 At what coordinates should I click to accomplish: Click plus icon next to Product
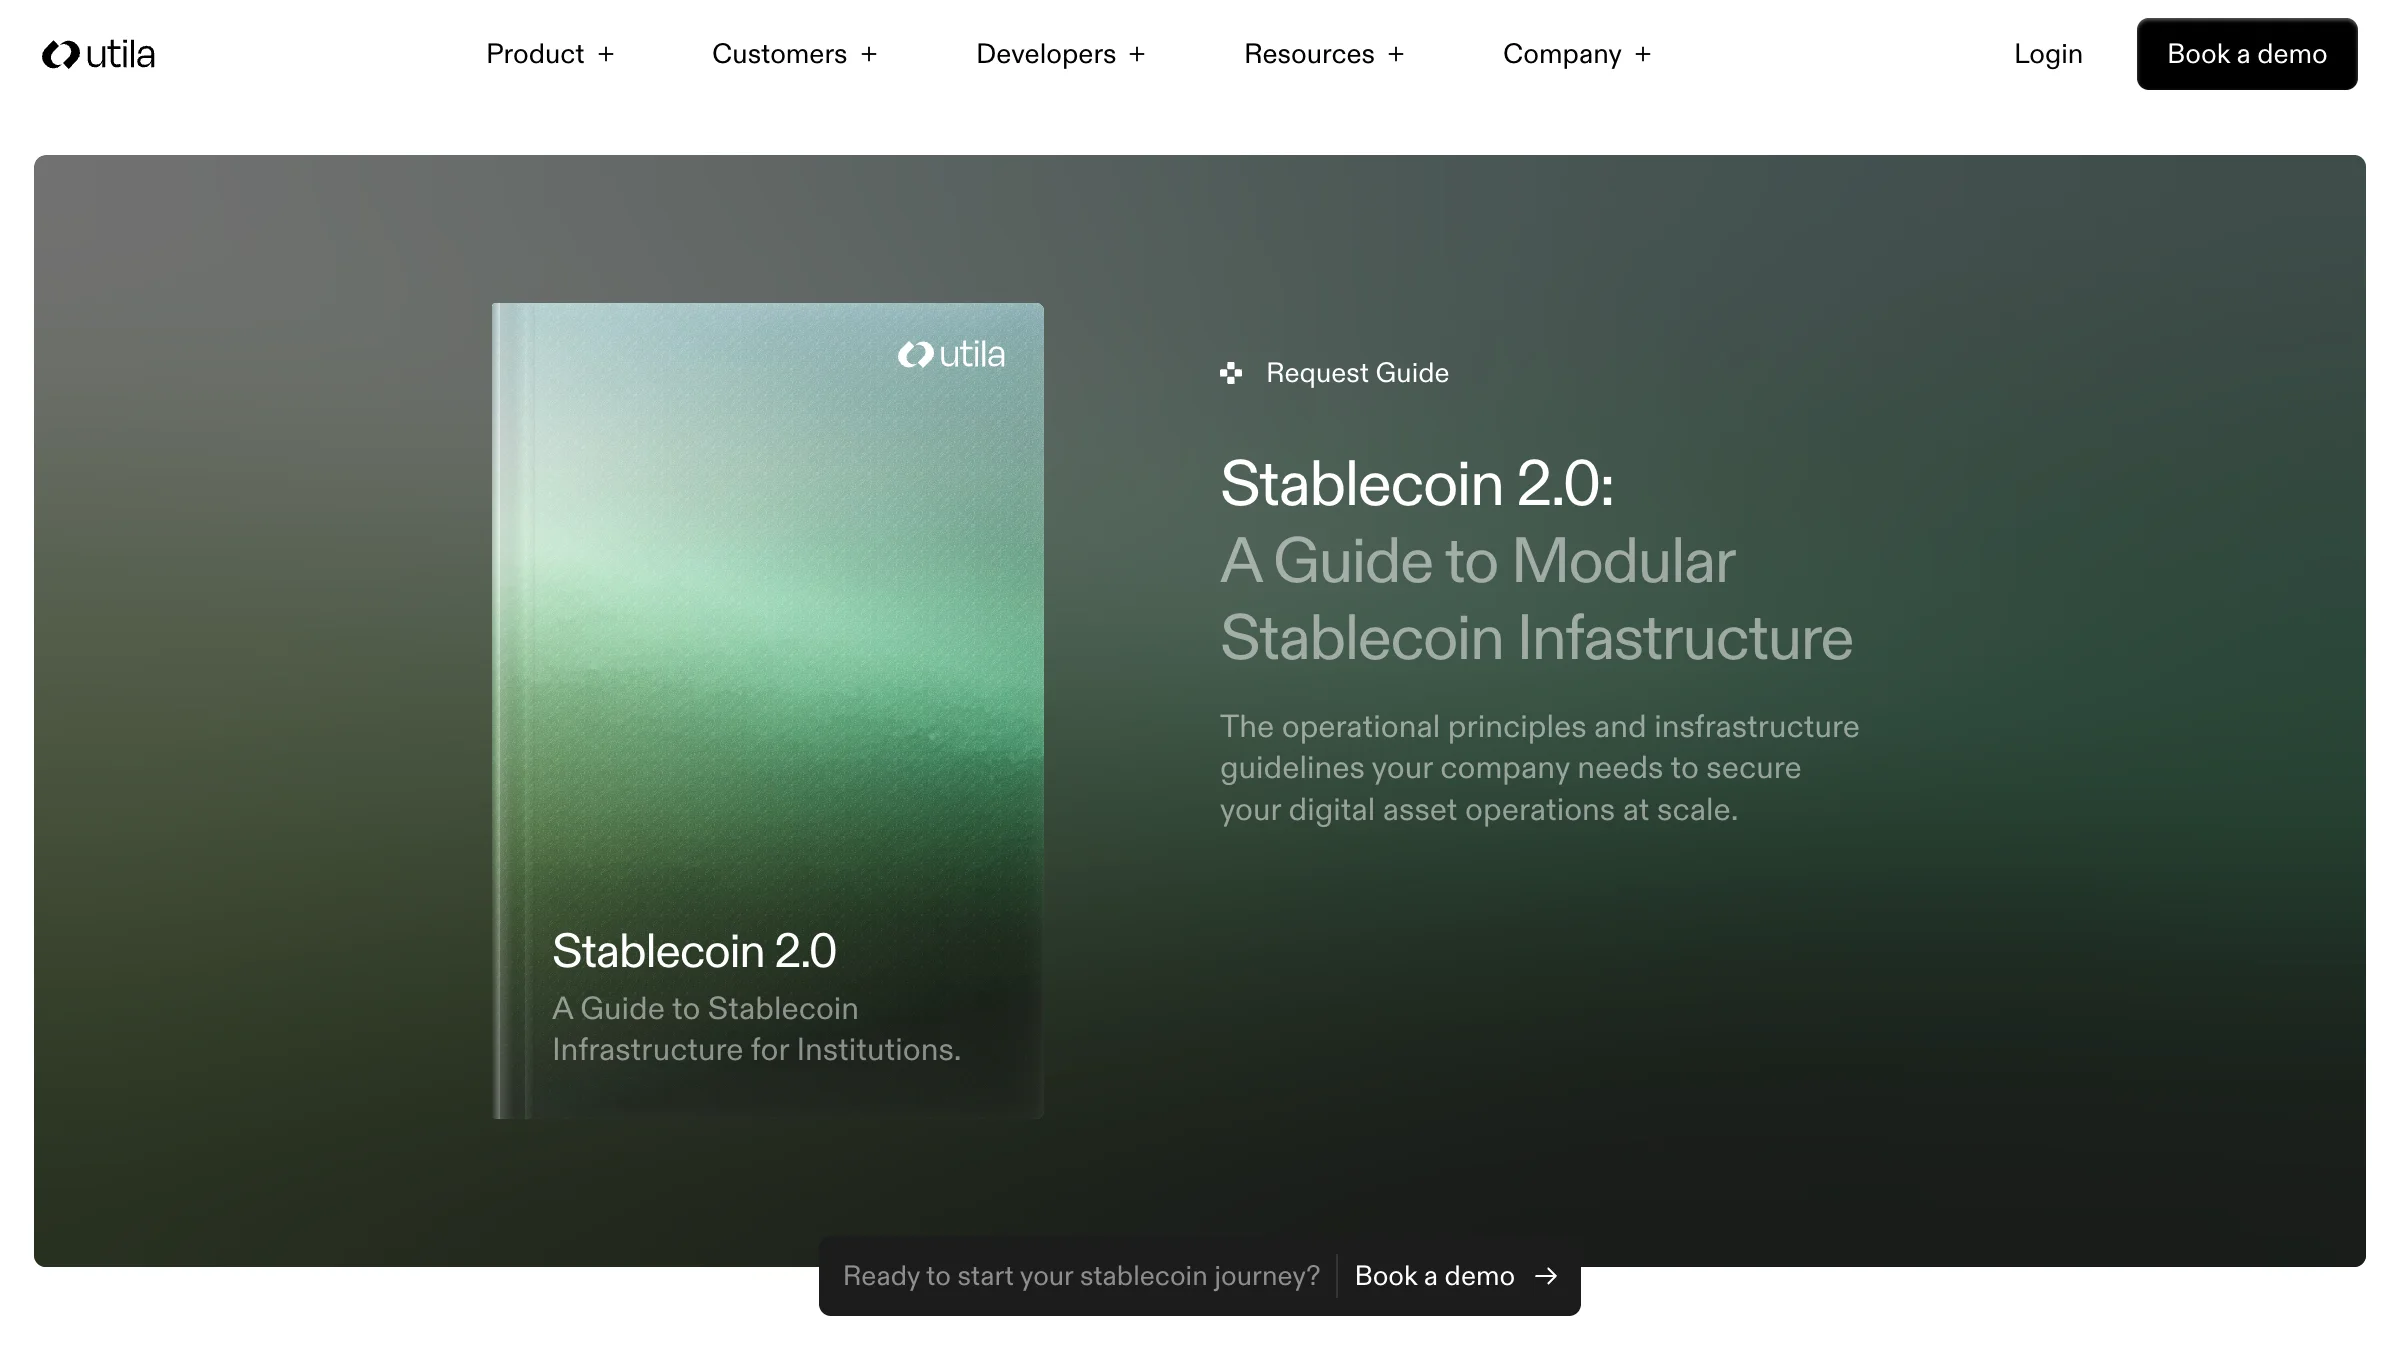coord(606,54)
